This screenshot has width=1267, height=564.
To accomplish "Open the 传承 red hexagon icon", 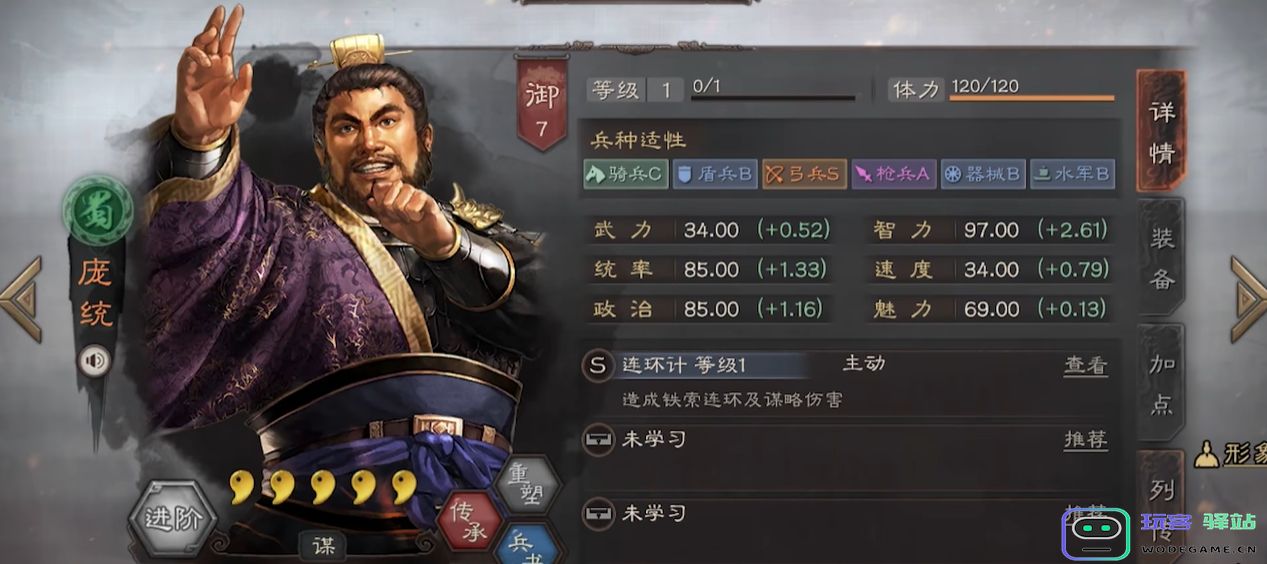I will (470, 524).
